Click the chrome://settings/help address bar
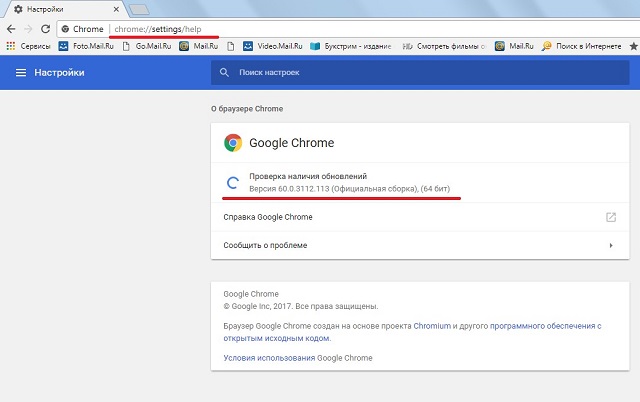 347,29
